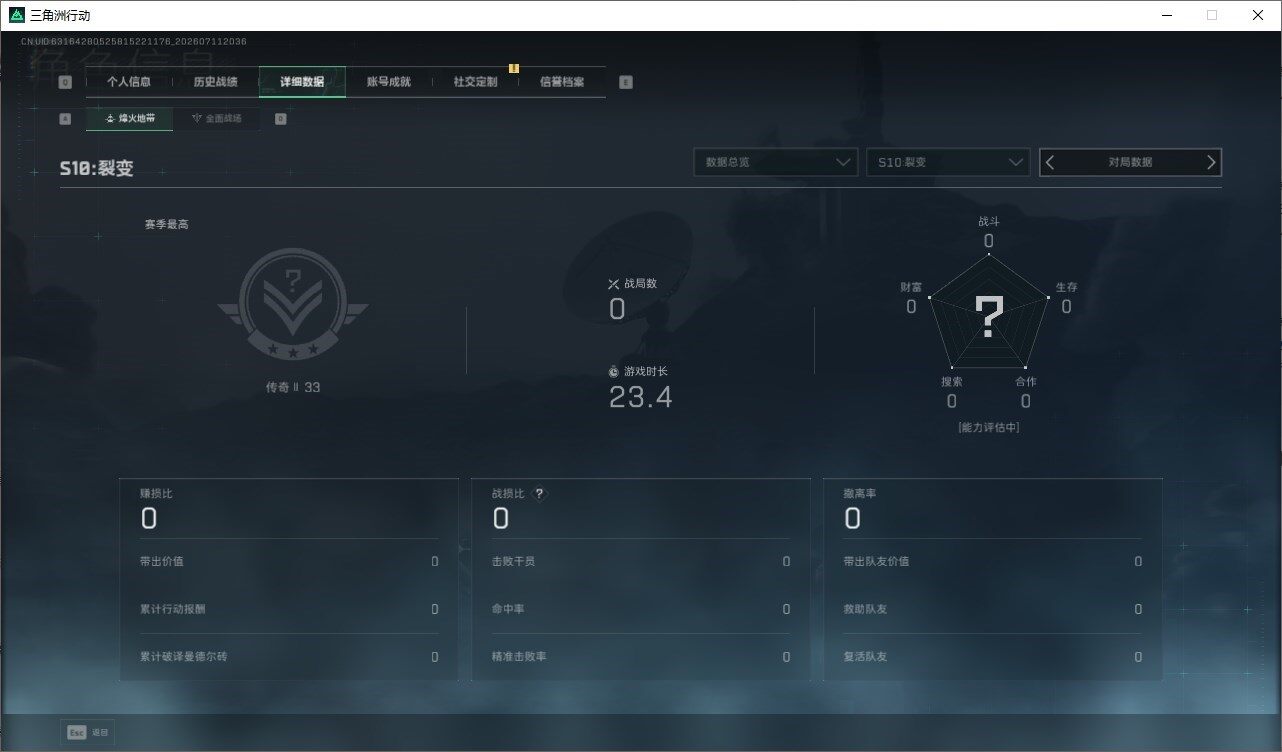The width and height of the screenshot is (1282, 752).
Task: Expand the 数据总览 dropdown
Action: (x=776, y=162)
